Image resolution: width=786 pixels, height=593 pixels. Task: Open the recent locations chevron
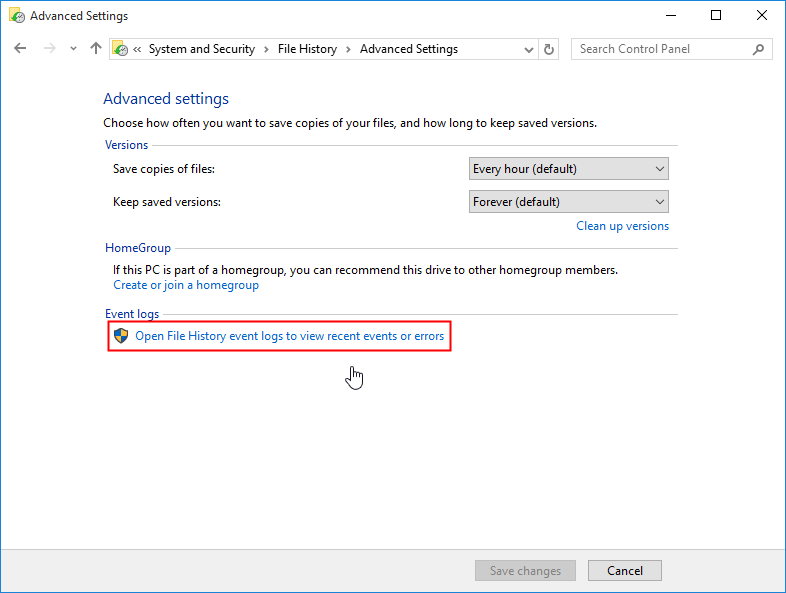(x=73, y=49)
